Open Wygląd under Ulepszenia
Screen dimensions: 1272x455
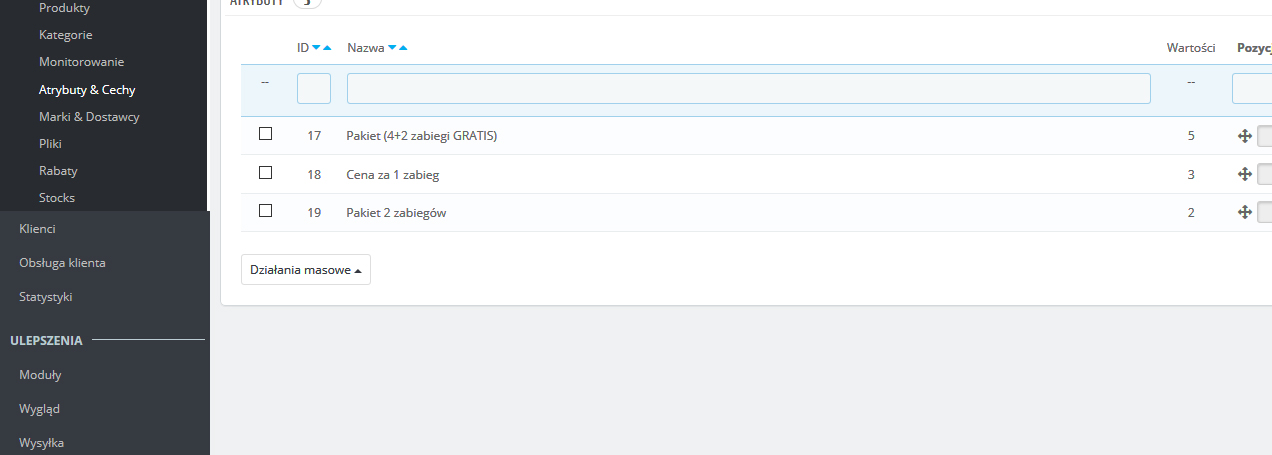(x=40, y=409)
